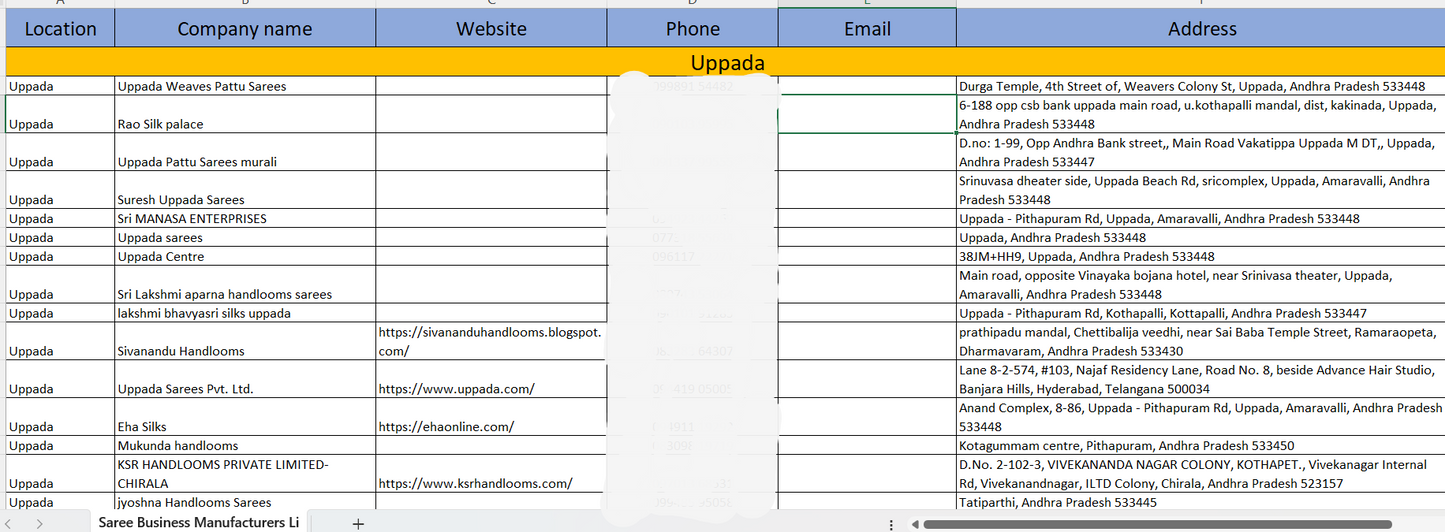Screen dimensions: 1445x532
Task: Select the prathipadu mandal, Chettibalija veedhi address
Action: 1201,342
